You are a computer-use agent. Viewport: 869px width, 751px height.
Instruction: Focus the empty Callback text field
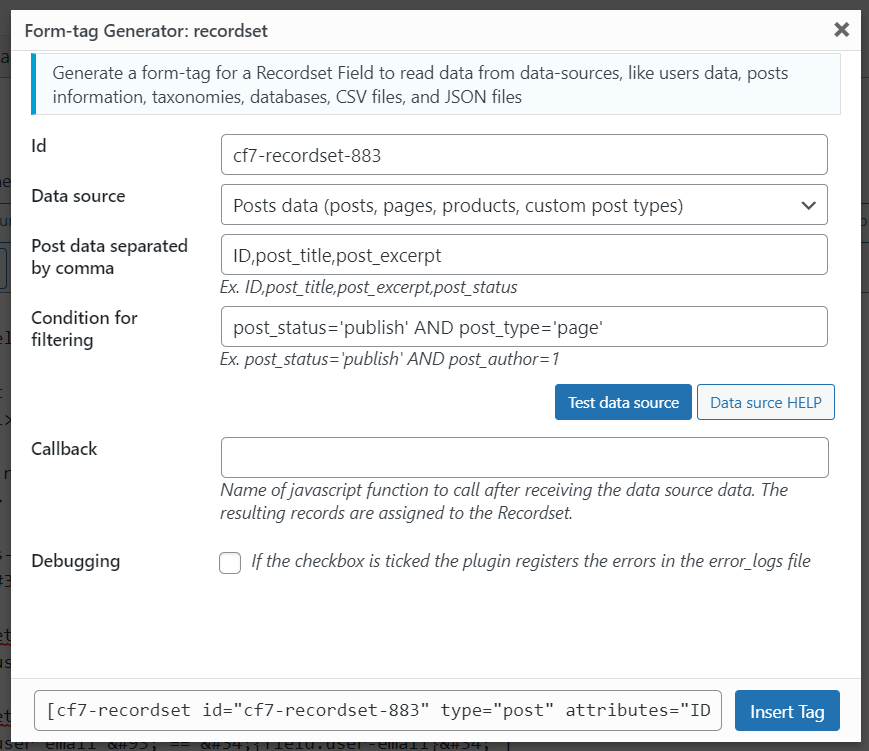click(x=523, y=457)
